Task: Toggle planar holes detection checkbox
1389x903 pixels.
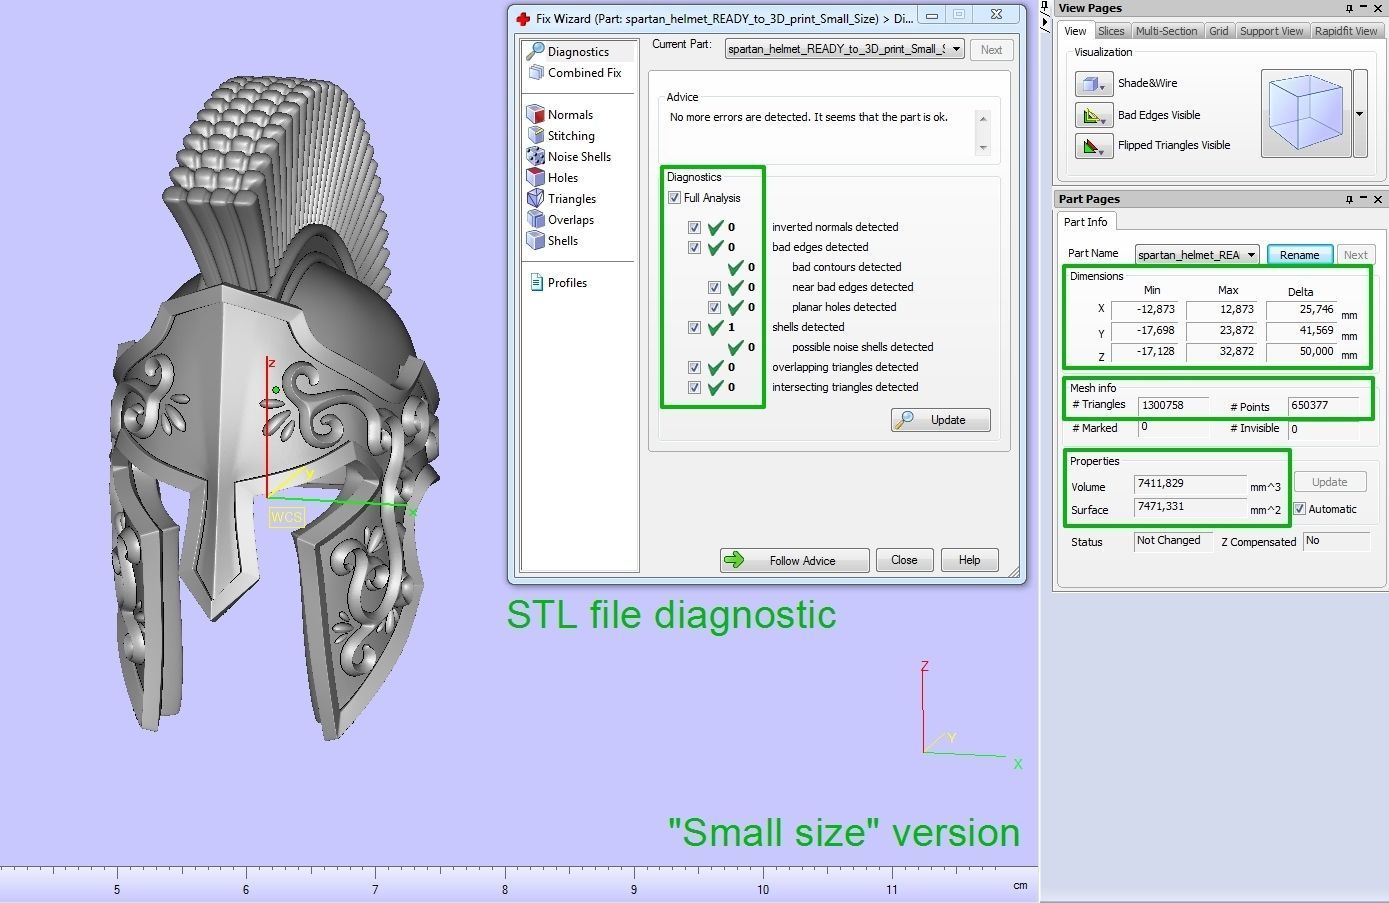Action: pyautogui.click(x=714, y=307)
